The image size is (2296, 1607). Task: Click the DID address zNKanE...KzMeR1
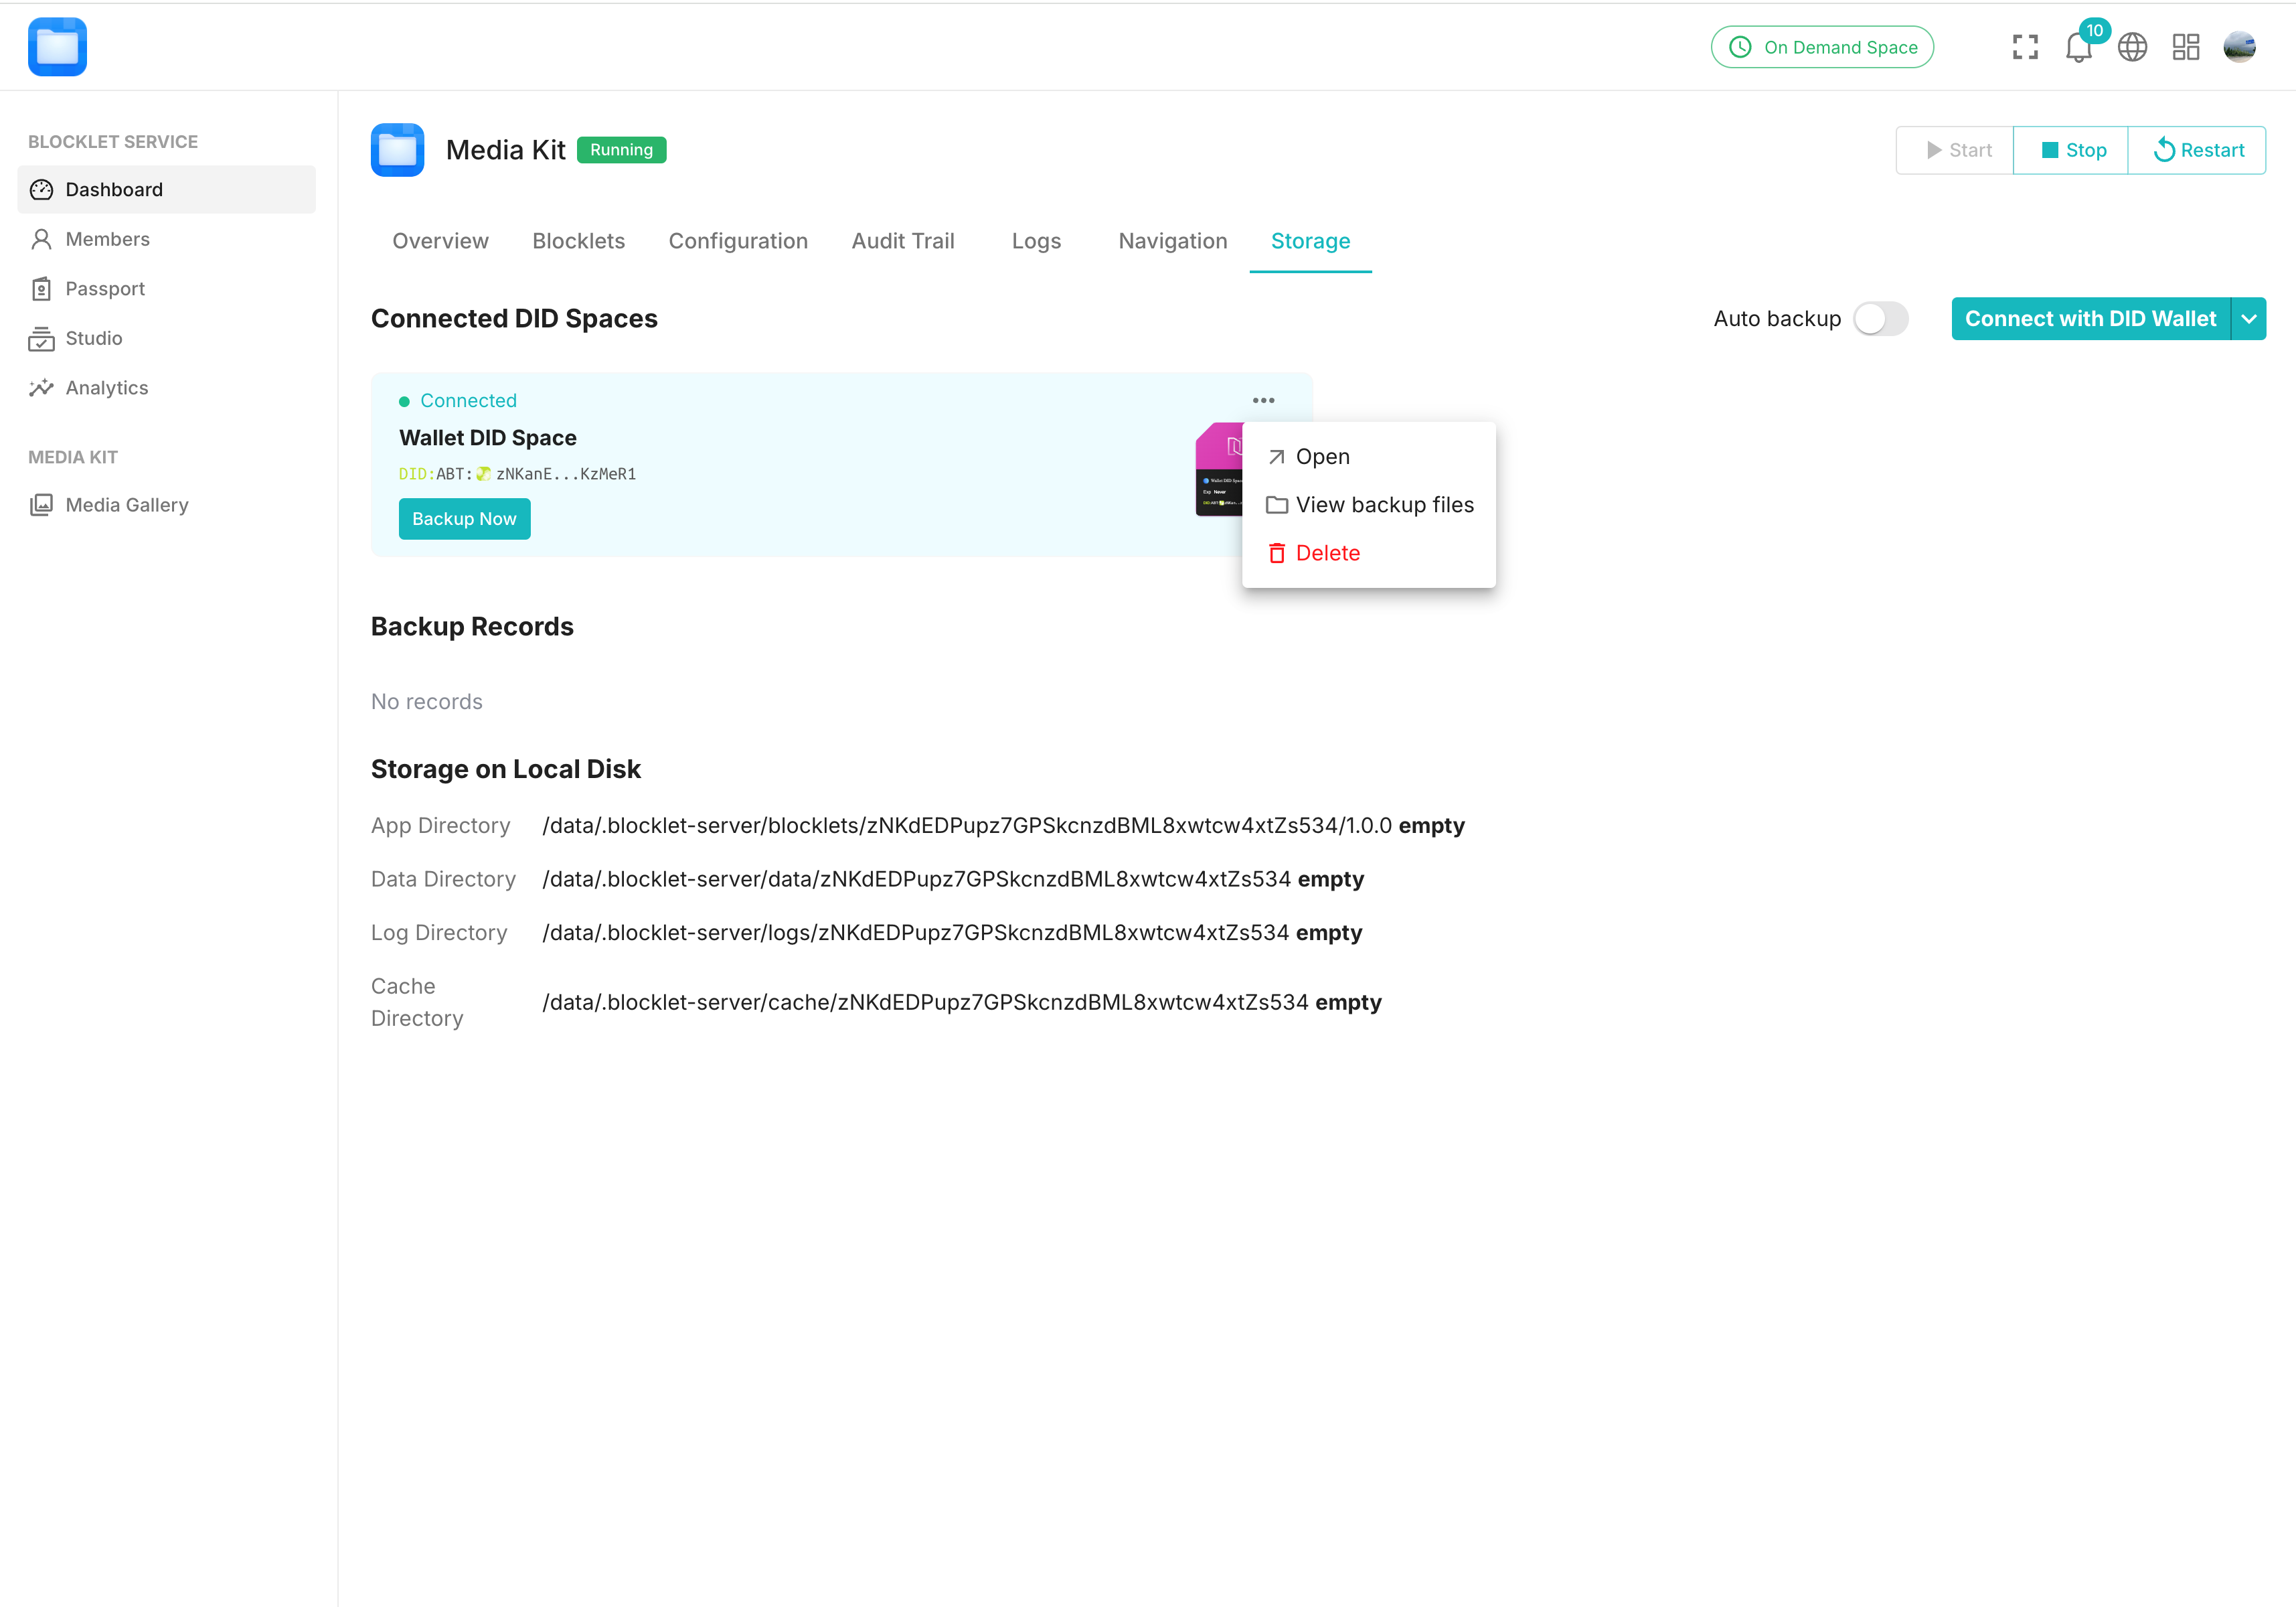pos(565,474)
